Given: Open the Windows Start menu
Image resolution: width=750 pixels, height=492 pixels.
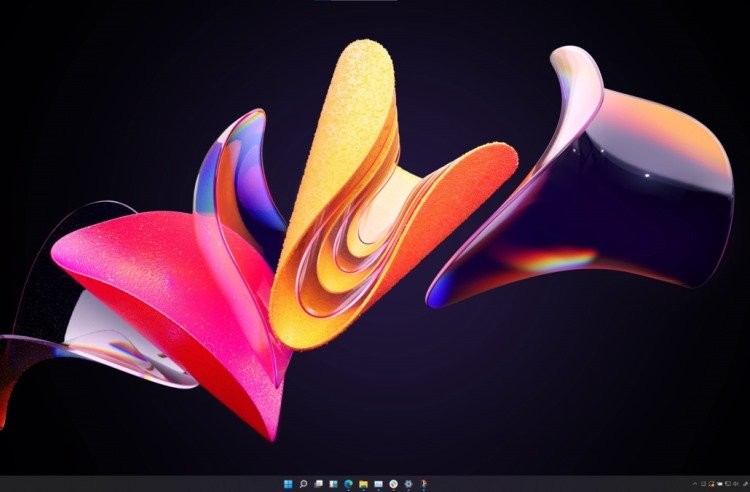Looking at the screenshot, I should pyautogui.click(x=288, y=484).
